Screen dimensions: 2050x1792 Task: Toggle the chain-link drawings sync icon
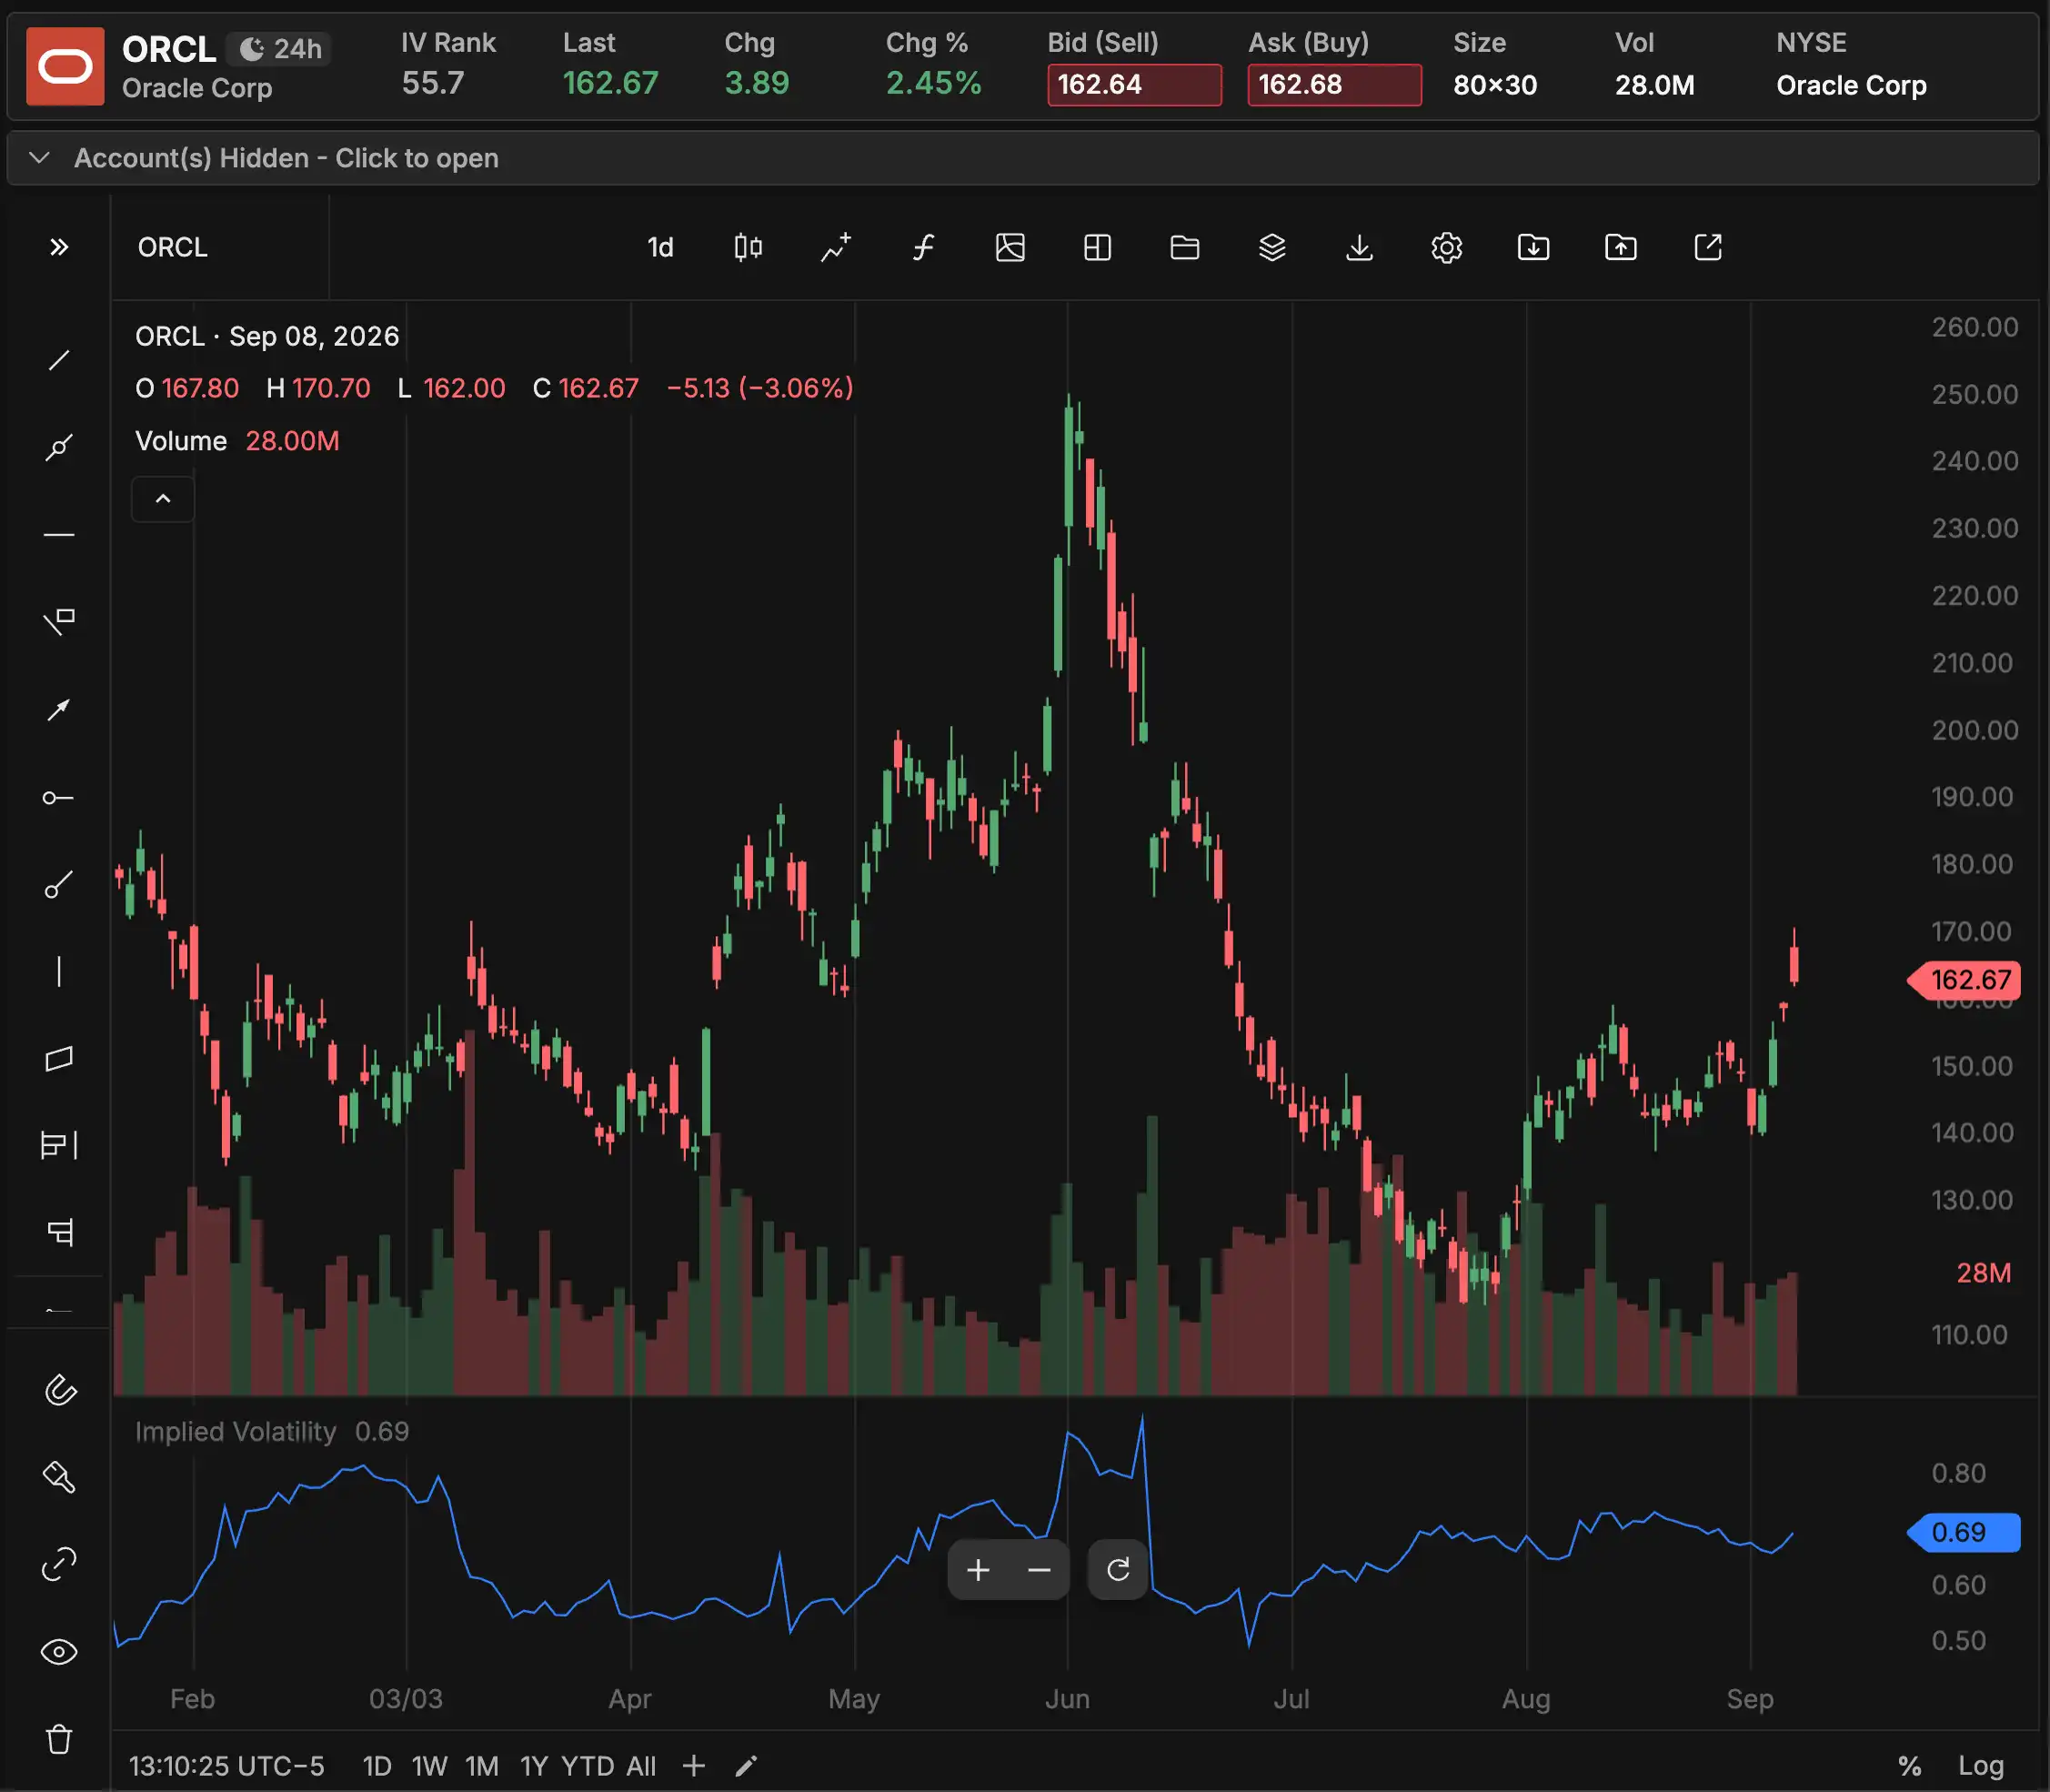coord(59,1564)
